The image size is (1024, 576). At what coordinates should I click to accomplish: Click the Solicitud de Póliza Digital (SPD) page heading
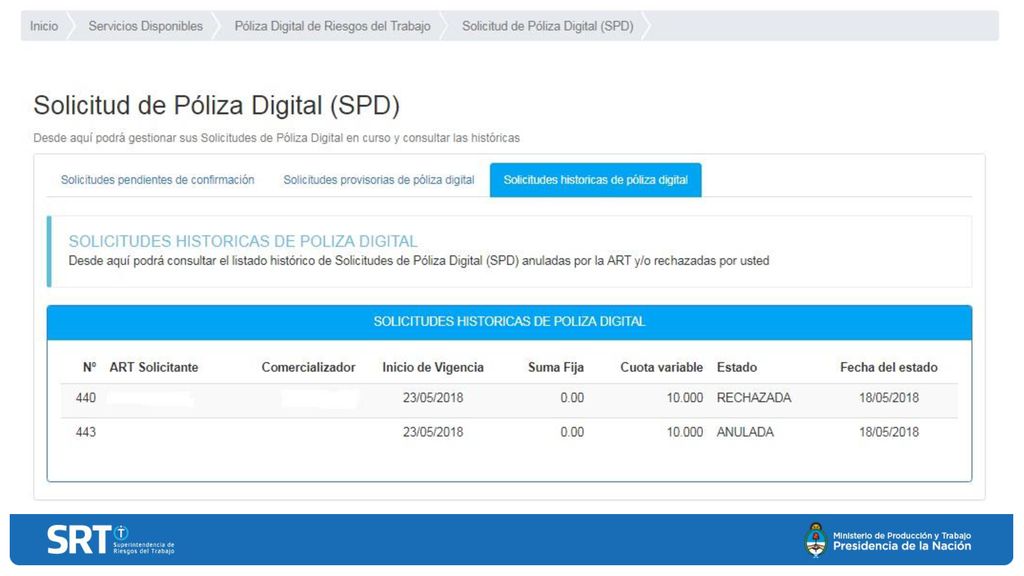click(x=216, y=106)
